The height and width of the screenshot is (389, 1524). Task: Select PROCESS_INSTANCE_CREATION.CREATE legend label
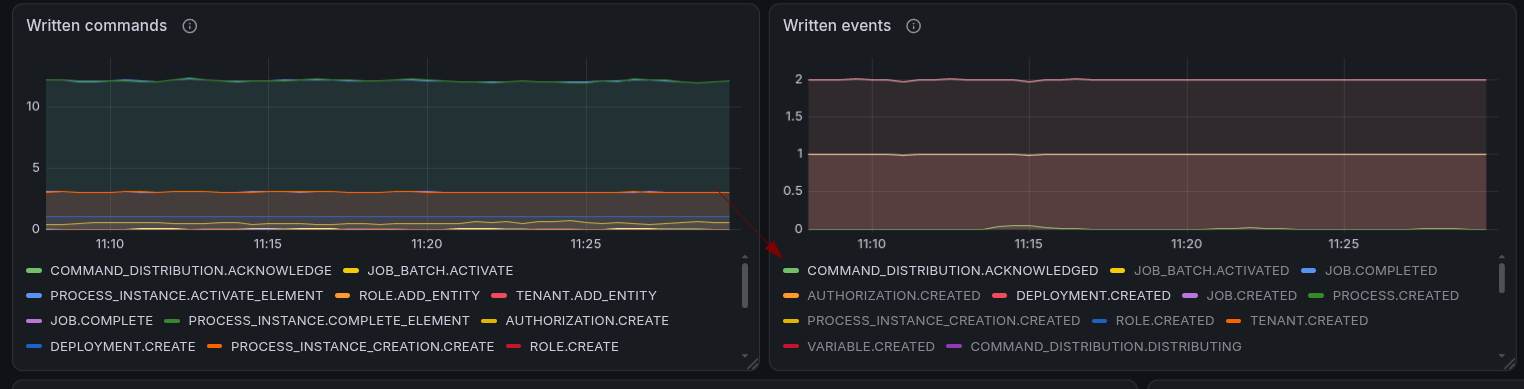[x=362, y=346]
